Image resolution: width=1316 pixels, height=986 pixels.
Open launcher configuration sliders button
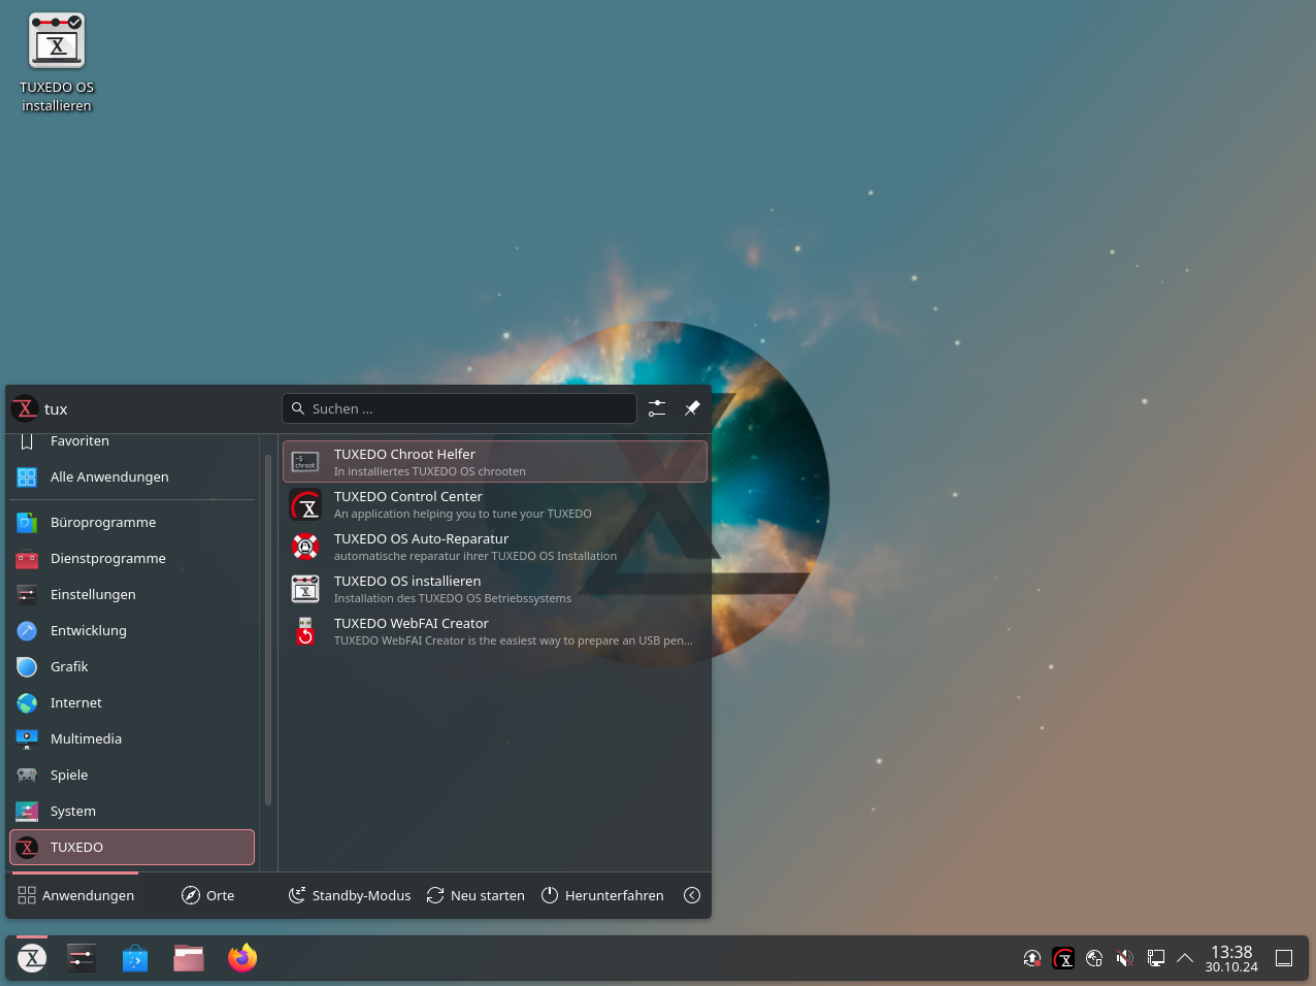[657, 408]
